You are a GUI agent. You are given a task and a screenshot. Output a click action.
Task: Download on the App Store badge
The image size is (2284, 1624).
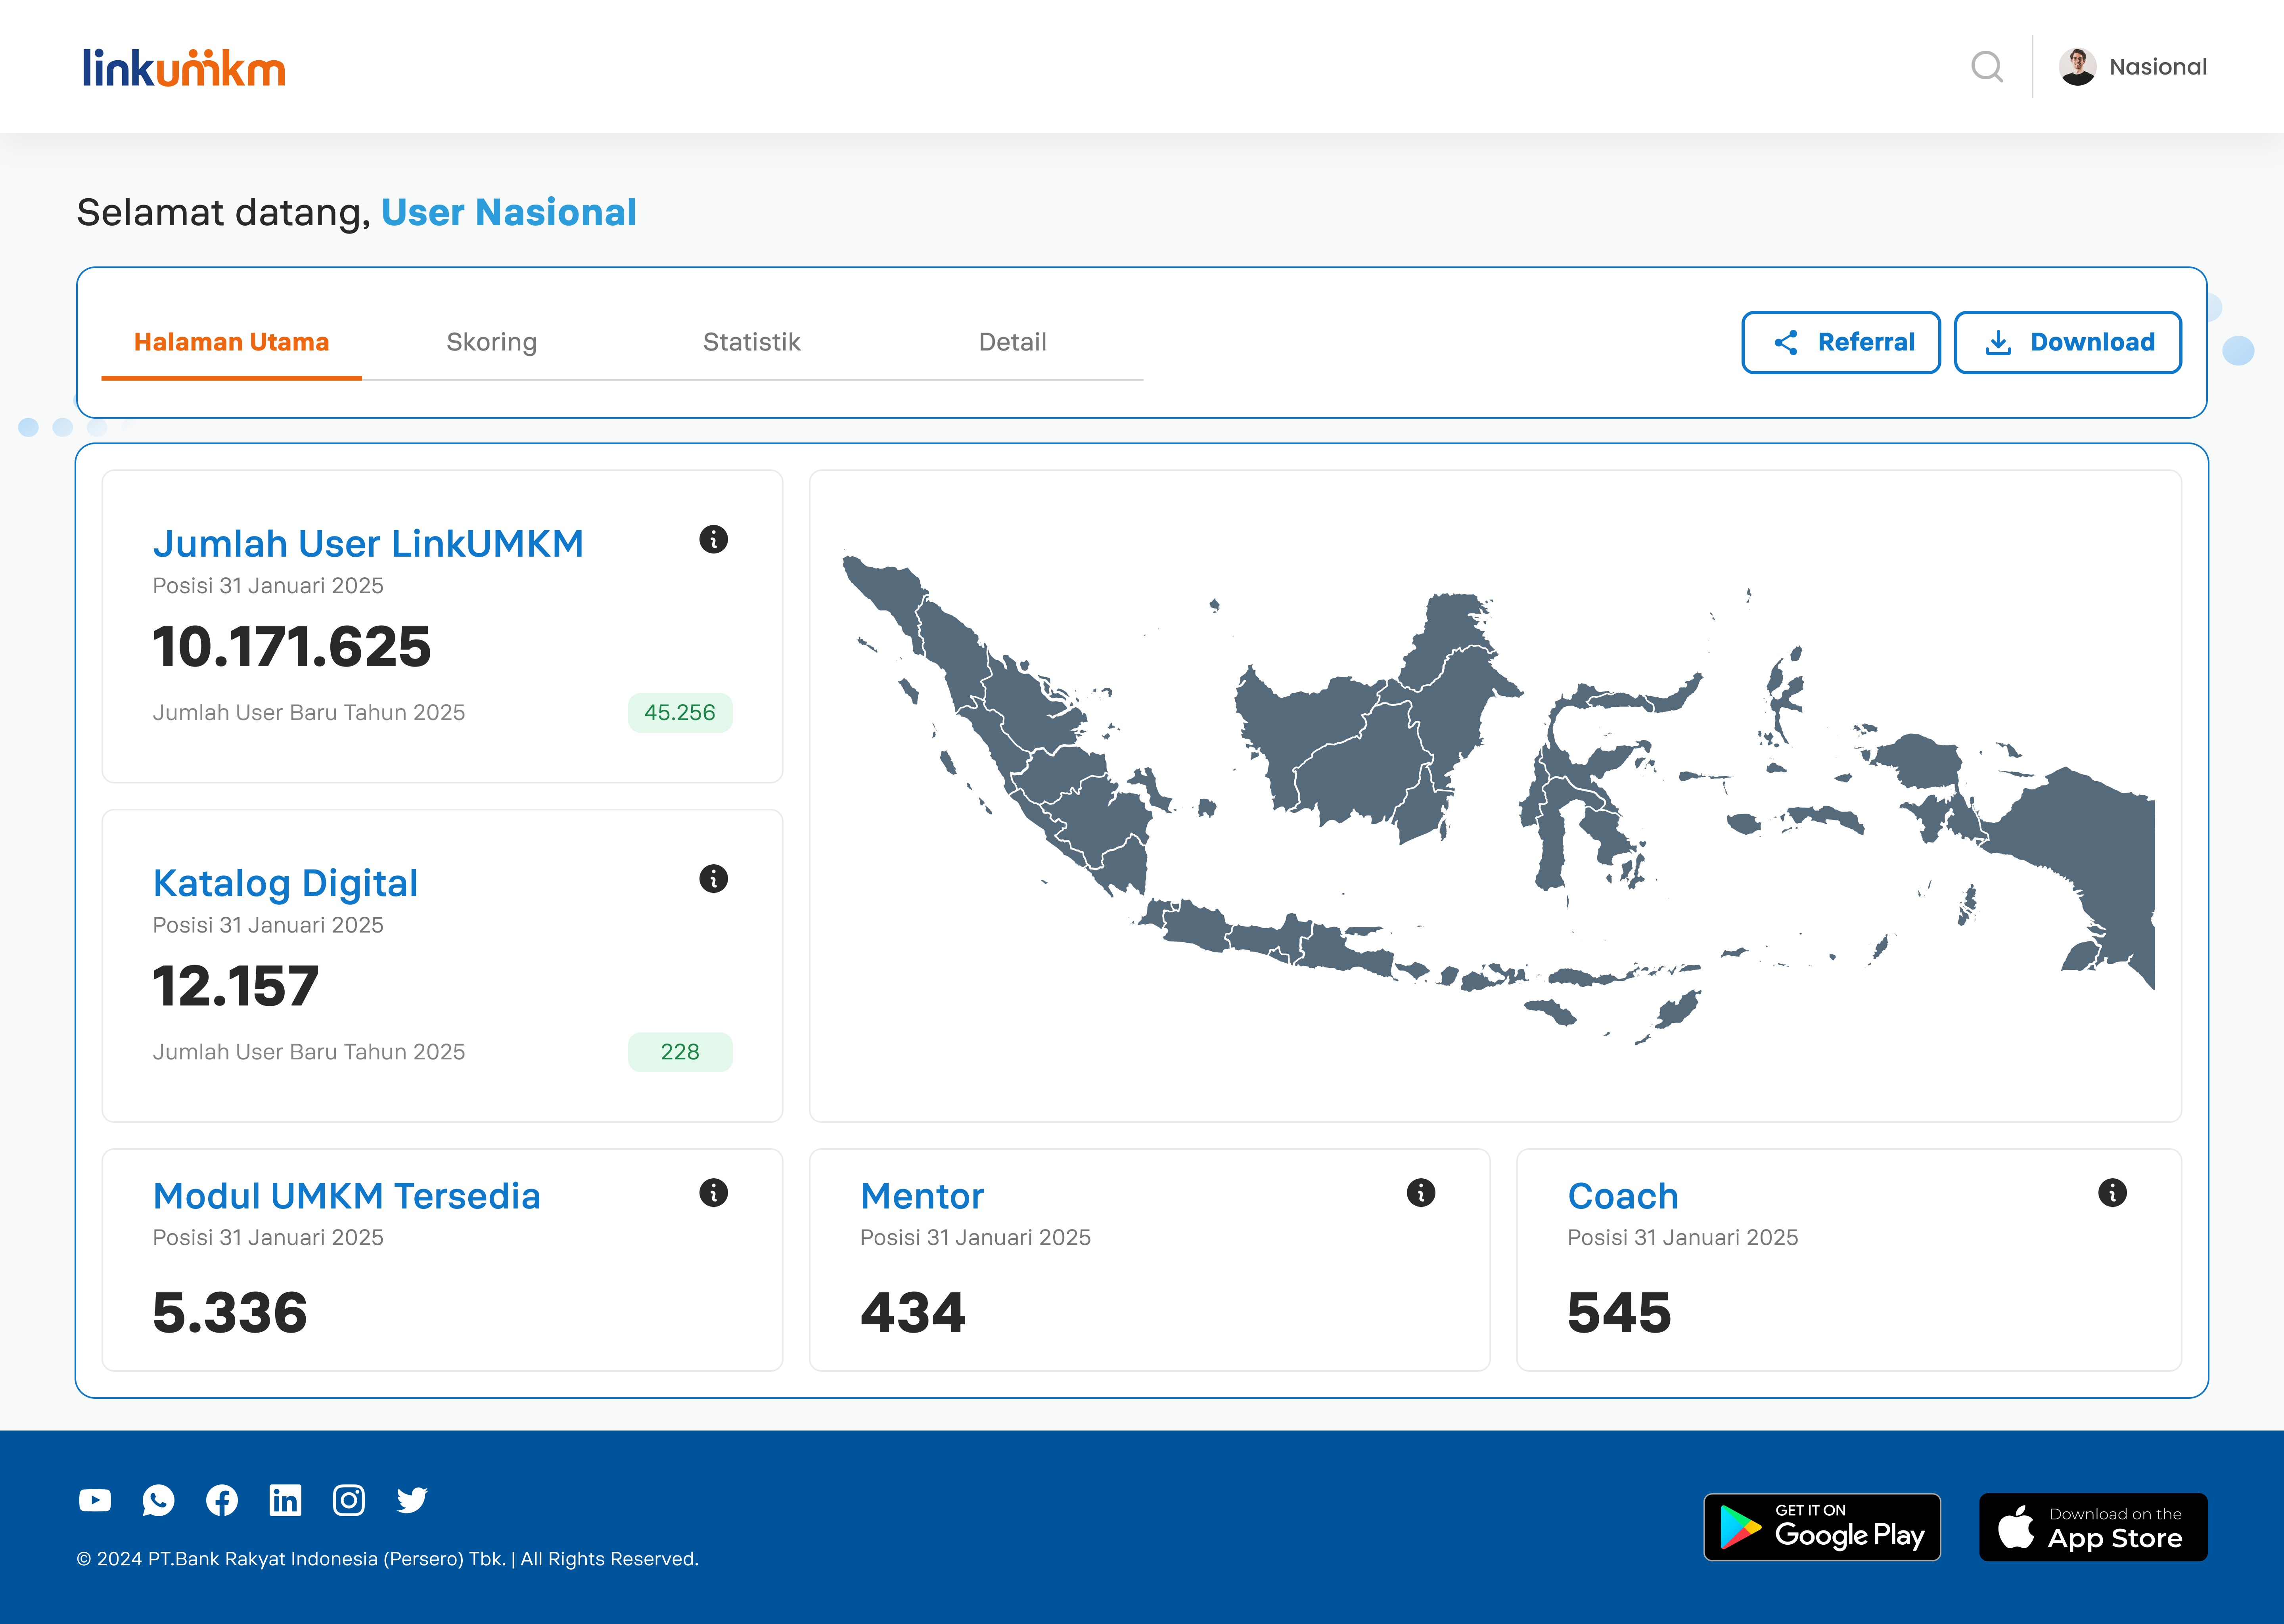click(2093, 1527)
